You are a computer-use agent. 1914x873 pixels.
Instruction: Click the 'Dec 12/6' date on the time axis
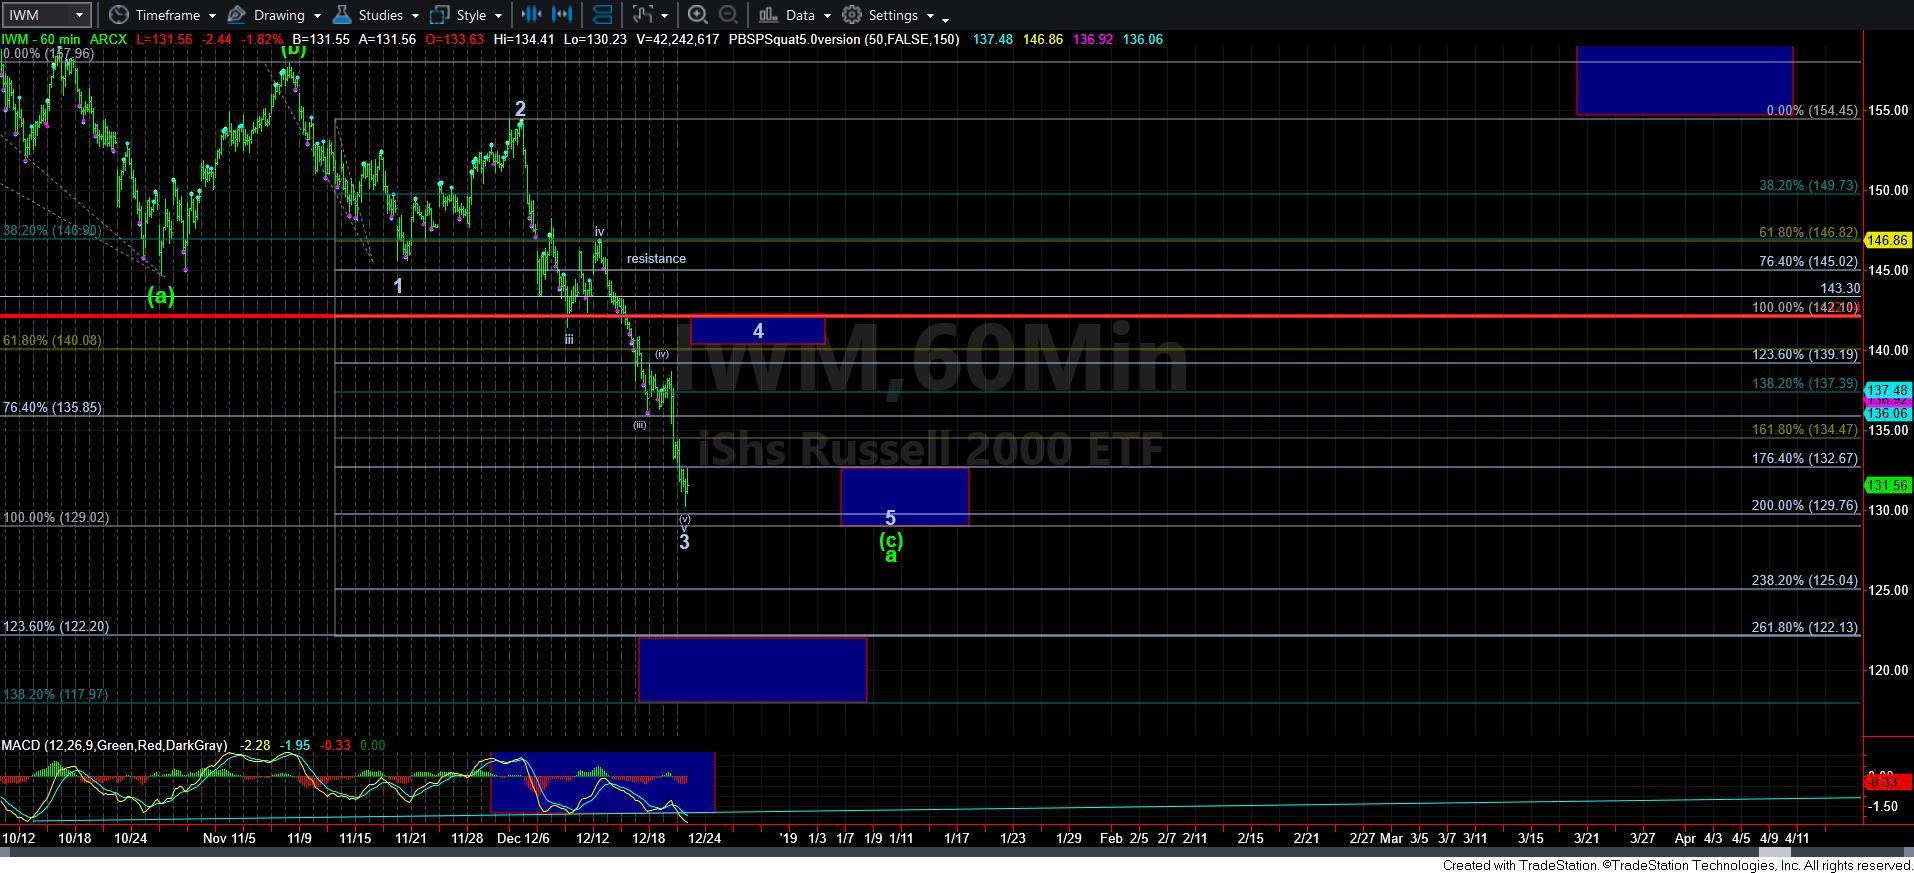point(523,838)
